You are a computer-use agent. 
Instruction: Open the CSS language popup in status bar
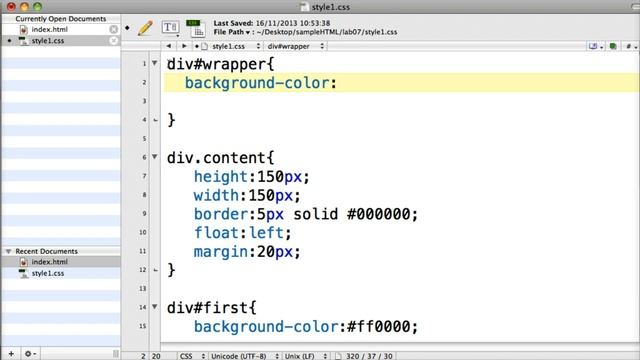pos(192,356)
